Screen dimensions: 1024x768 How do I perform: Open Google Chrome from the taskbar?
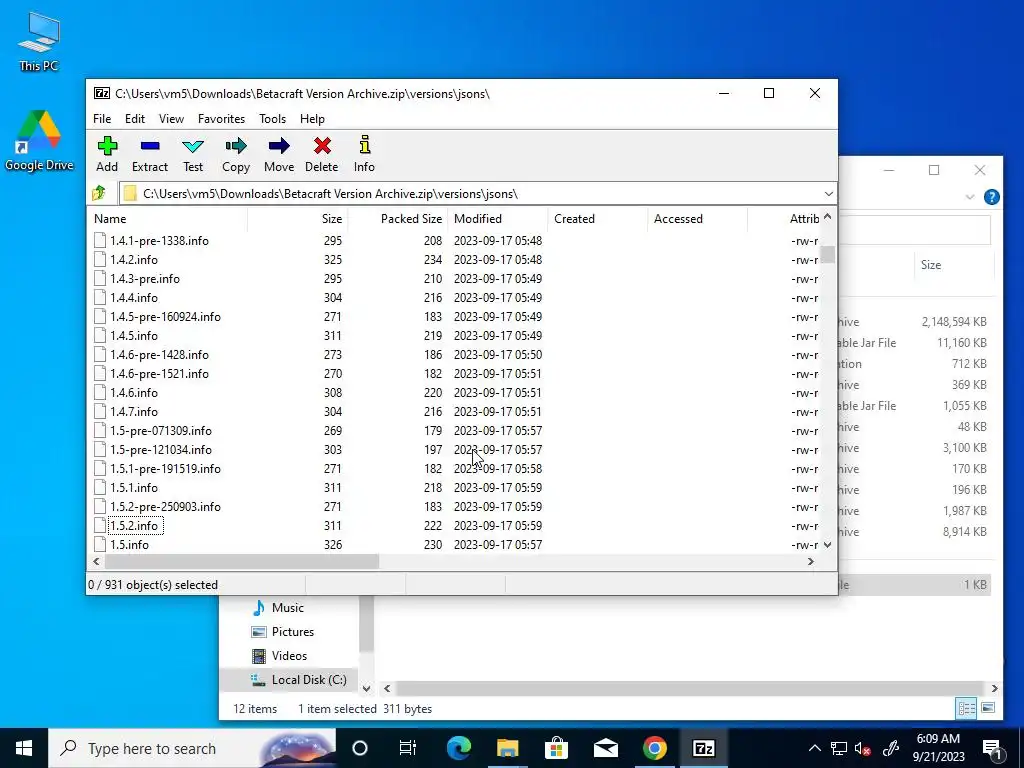(654, 748)
